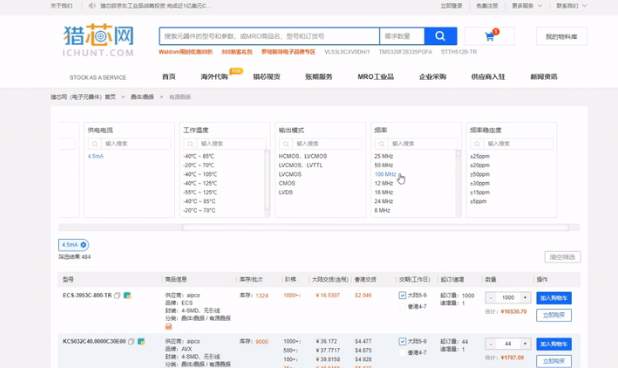618x368 pixels.
Task: Open MRO工业品 navigation tab
Action: tap(376, 76)
